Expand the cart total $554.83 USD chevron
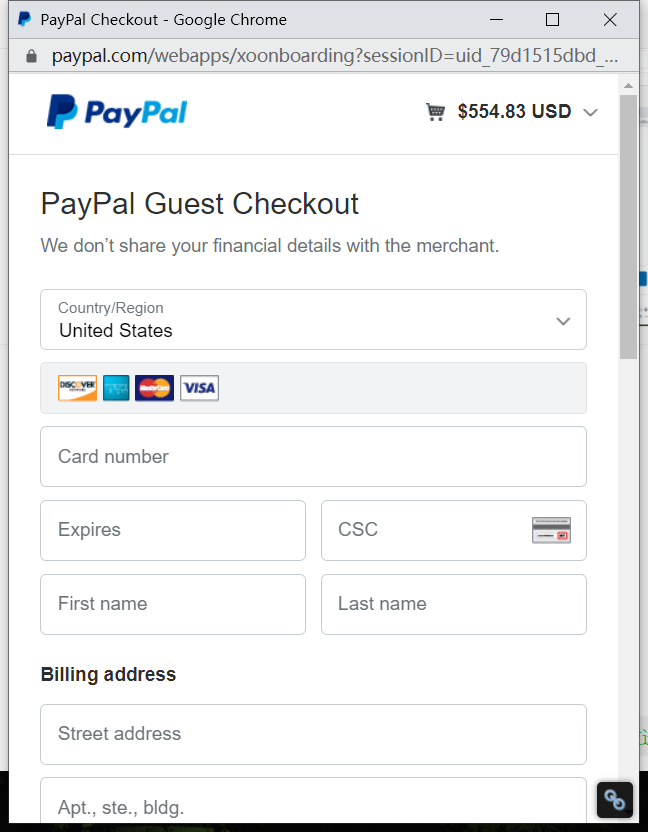This screenshot has width=648, height=832. point(590,112)
